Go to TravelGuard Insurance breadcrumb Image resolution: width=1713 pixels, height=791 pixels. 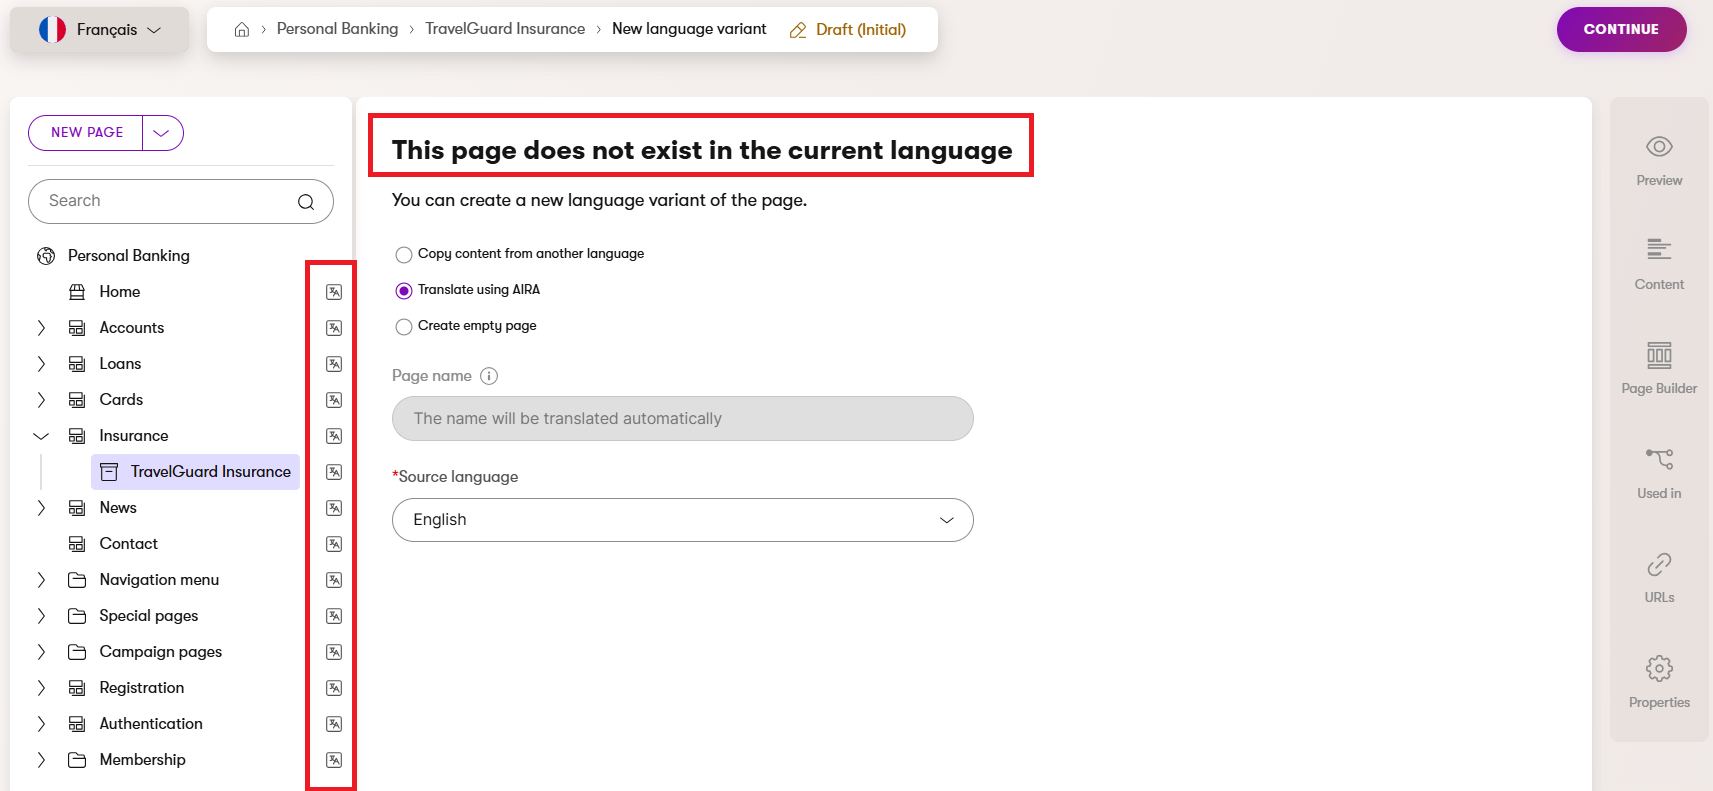click(x=505, y=29)
